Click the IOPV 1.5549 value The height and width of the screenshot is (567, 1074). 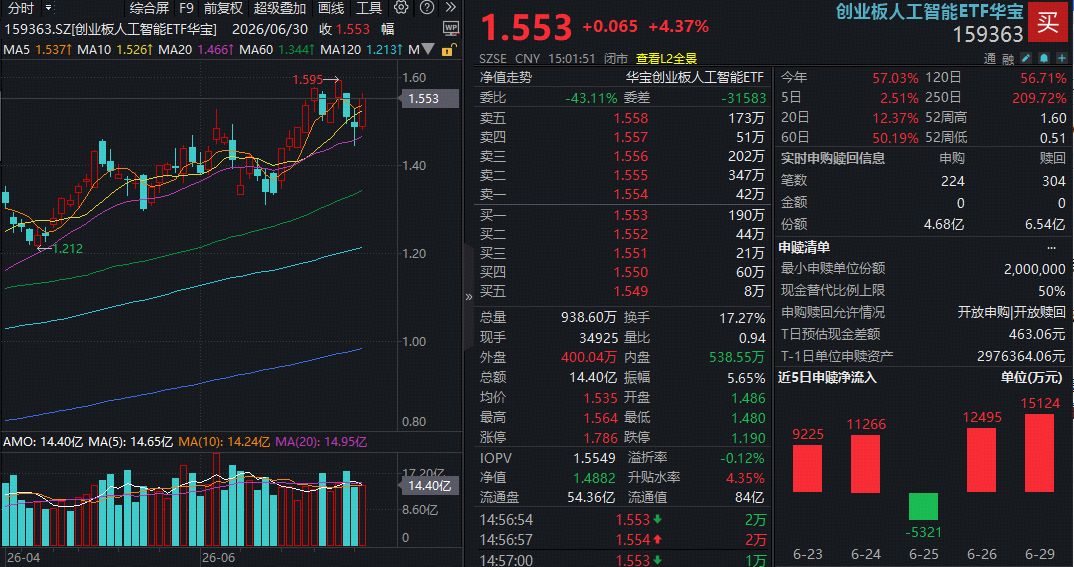click(x=595, y=459)
